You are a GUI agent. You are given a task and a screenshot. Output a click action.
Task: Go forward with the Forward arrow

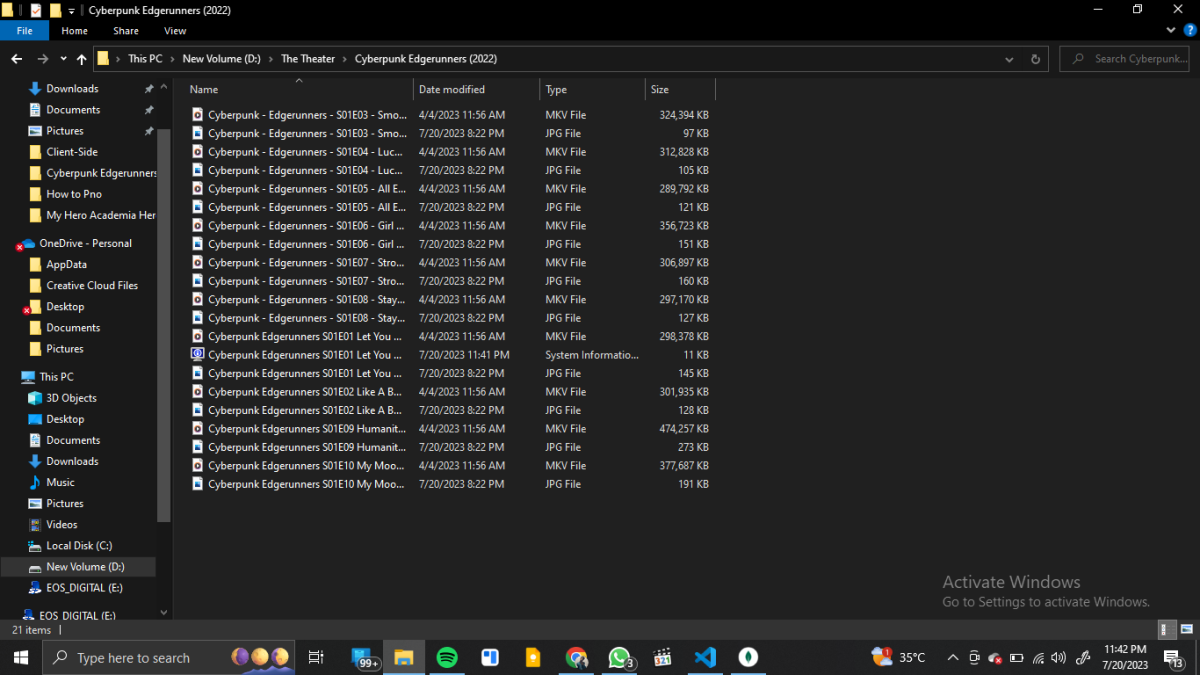click(x=42, y=59)
